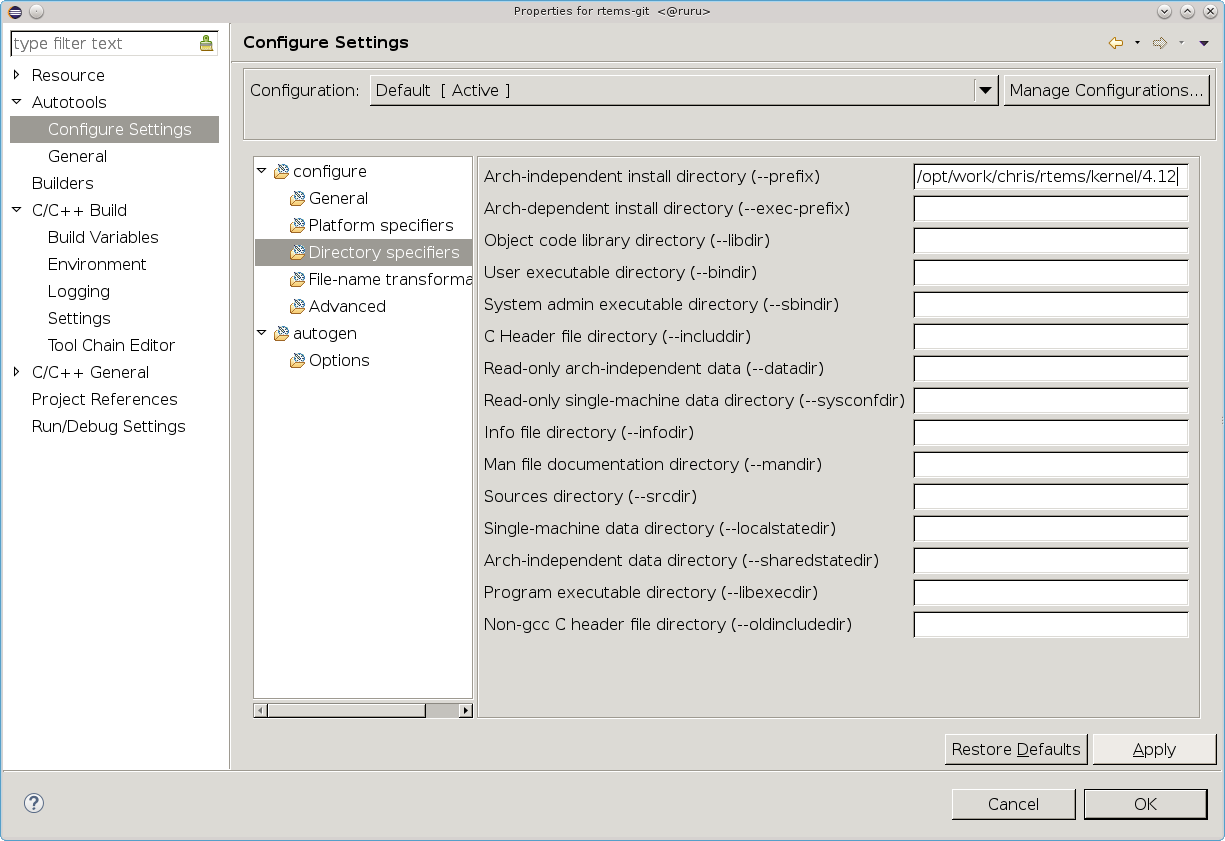The height and width of the screenshot is (841, 1225).
Task: Collapse the C/C++ Build tree node
Action: [17, 210]
